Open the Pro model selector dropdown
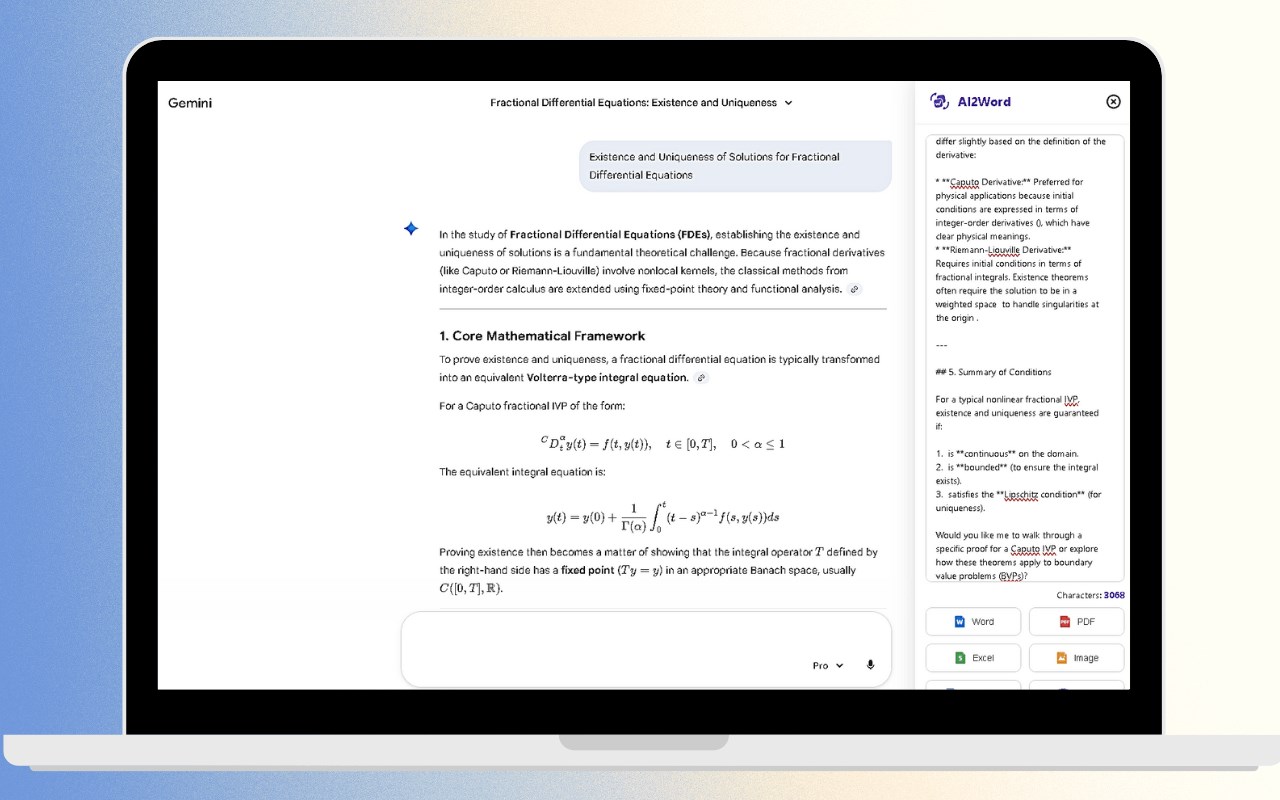Viewport: 1280px width, 800px height. [x=827, y=665]
